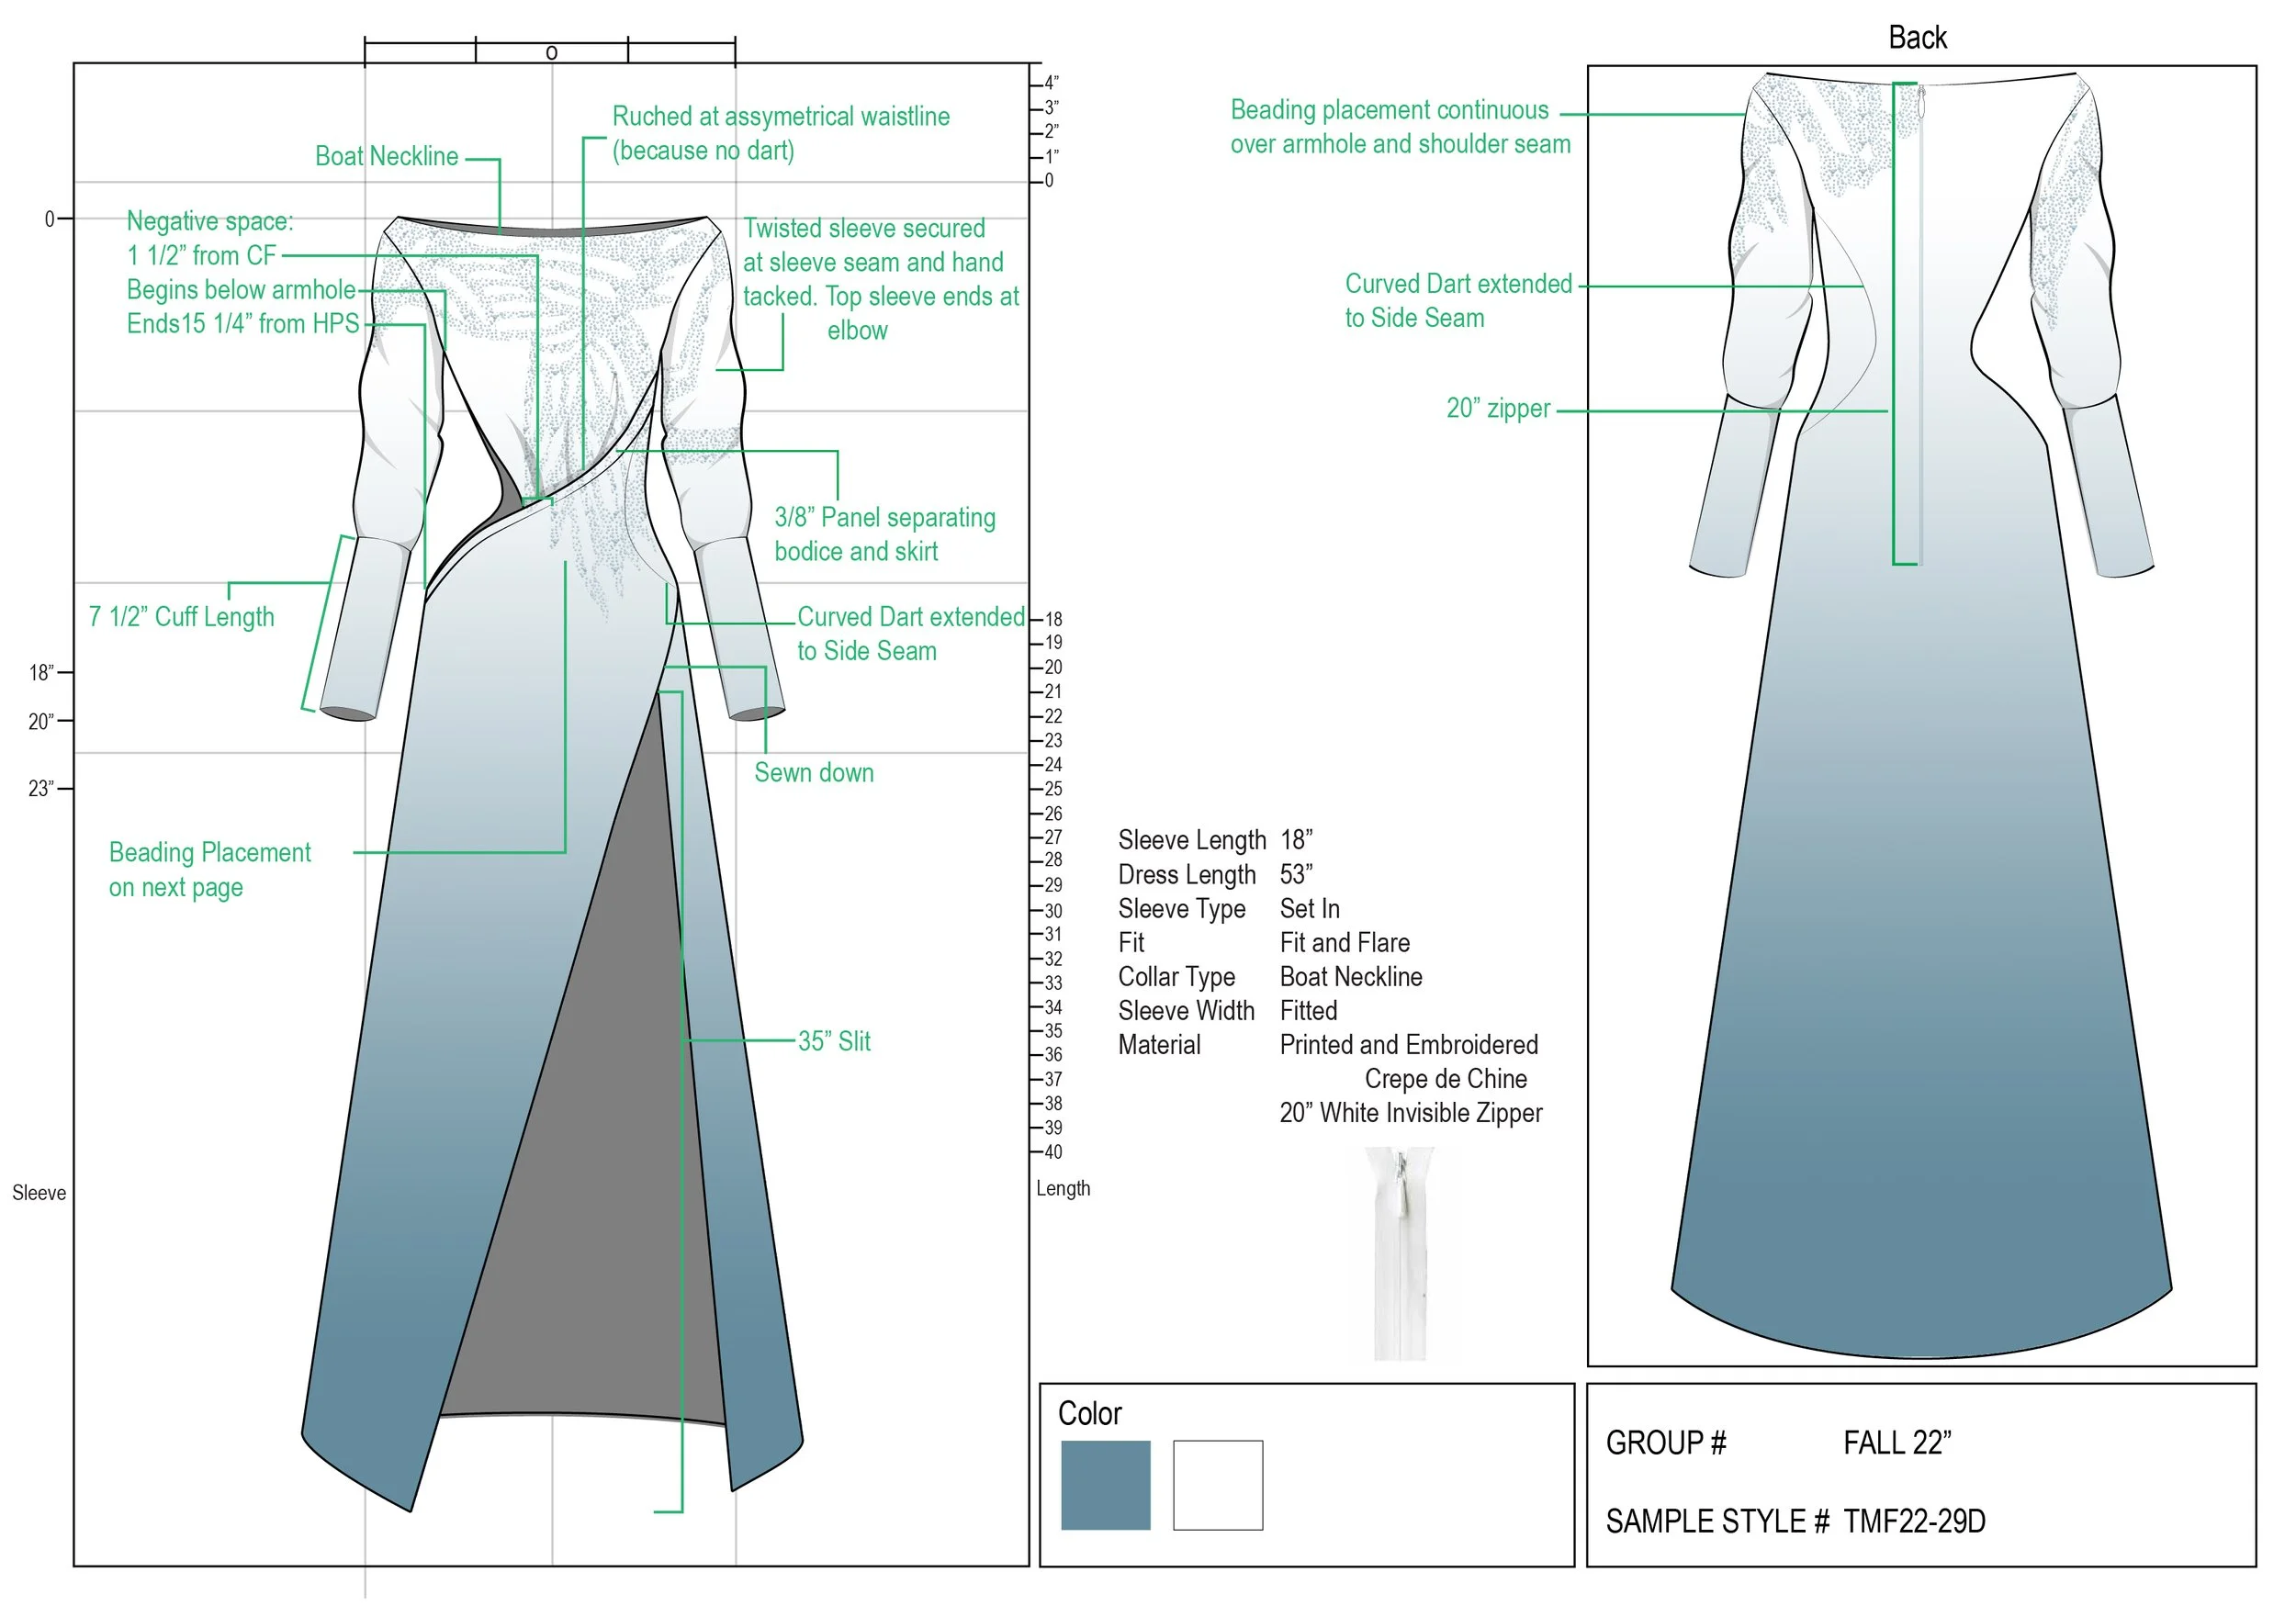Click the 'Ruched at assymetrical waistline' annotation
The width and height of the screenshot is (2296, 1617).
pos(780,116)
